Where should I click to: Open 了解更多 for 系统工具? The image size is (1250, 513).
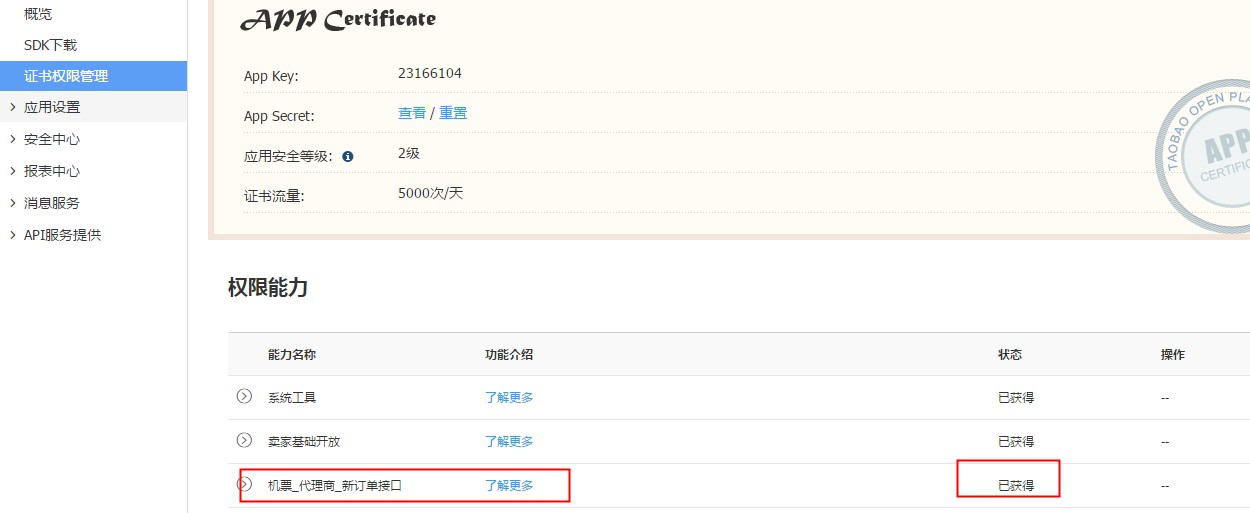(509, 397)
